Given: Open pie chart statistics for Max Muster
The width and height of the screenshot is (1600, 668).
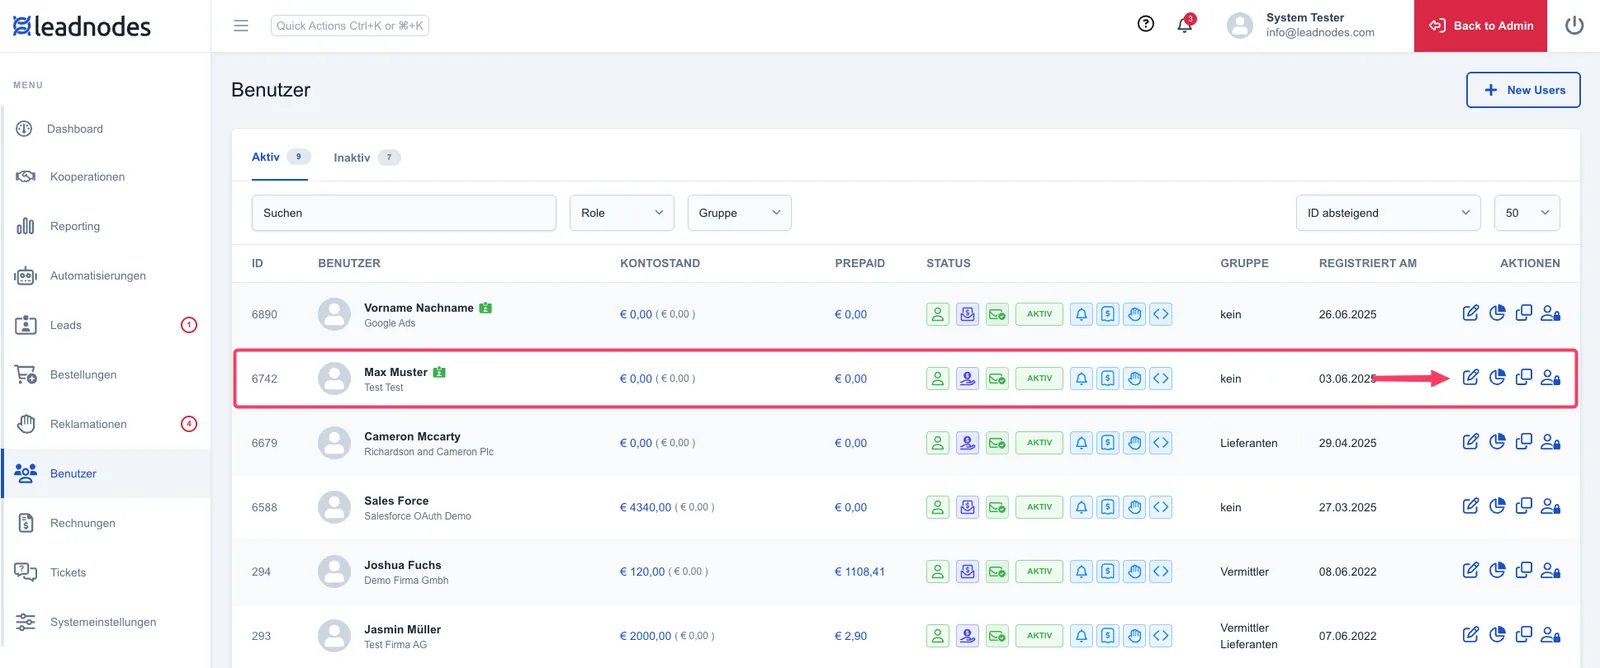Looking at the screenshot, I should [x=1497, y=378].
